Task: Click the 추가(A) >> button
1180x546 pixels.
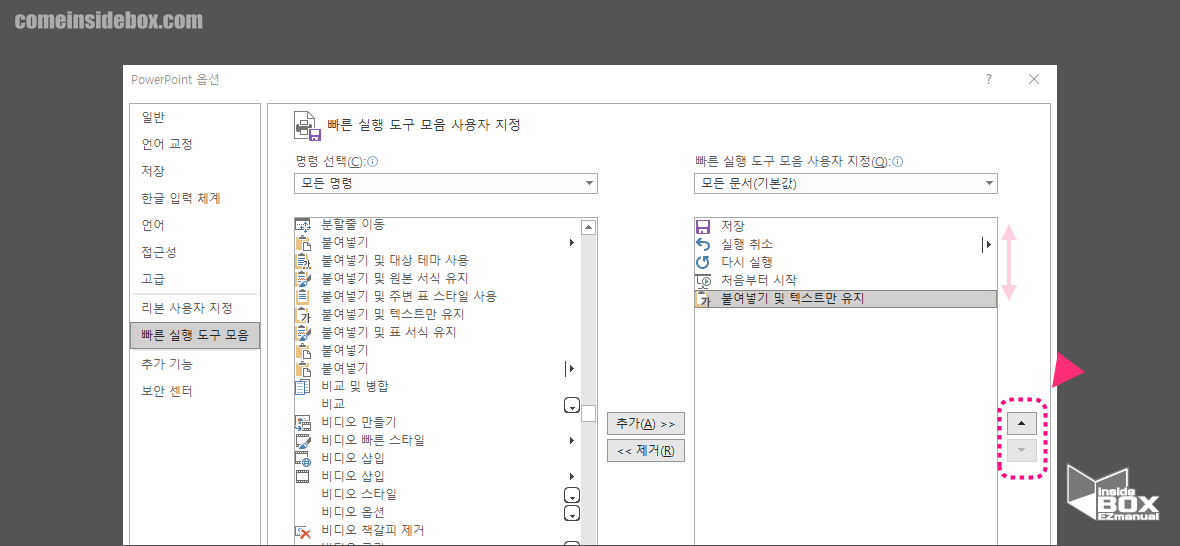Action: click(x=646, y=423)
